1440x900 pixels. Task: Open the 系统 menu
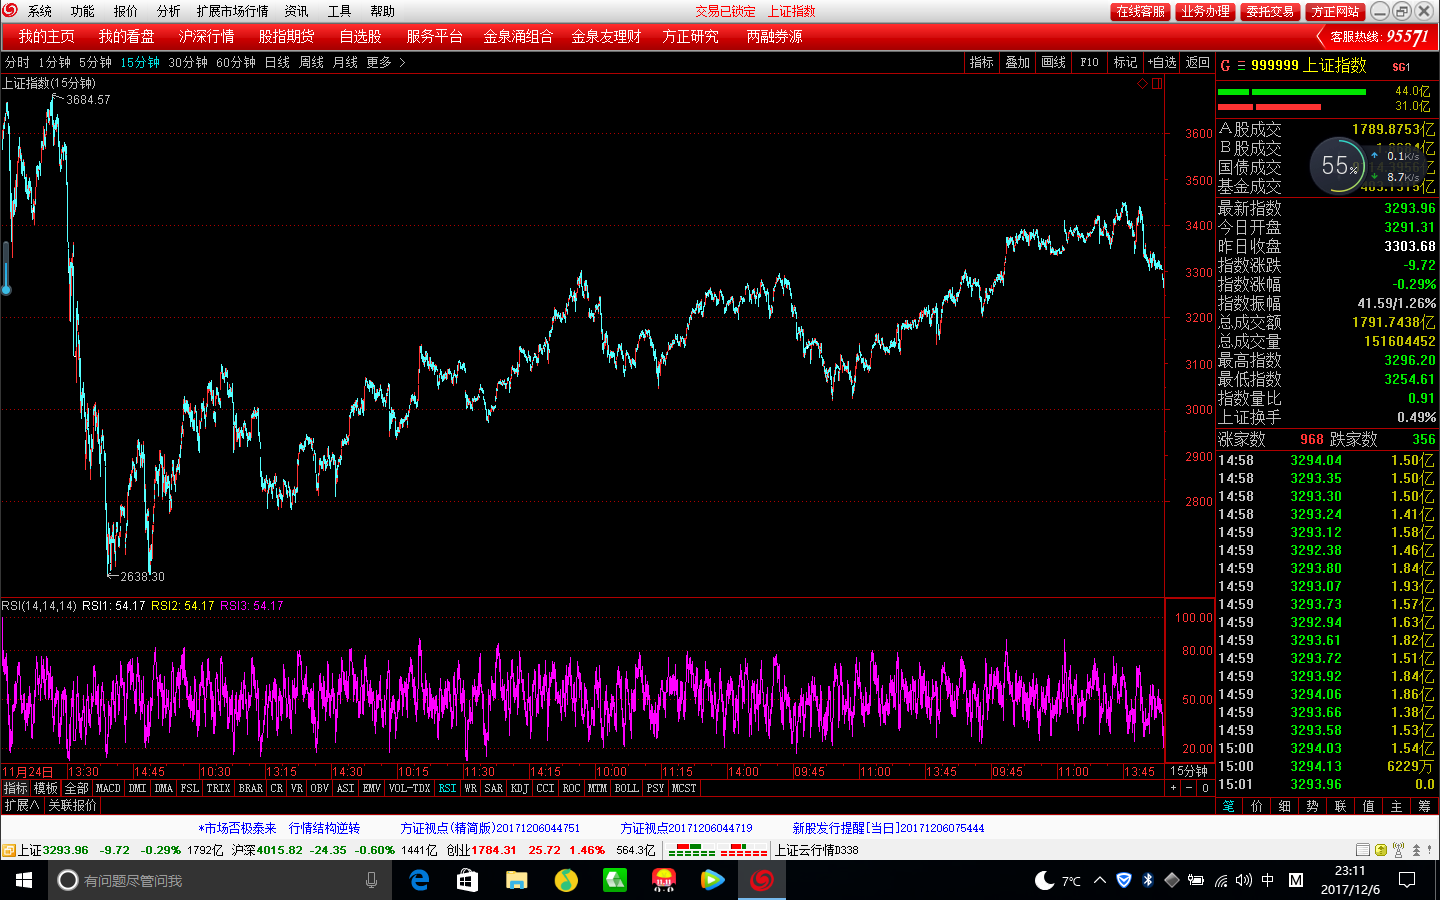[40, 11]
